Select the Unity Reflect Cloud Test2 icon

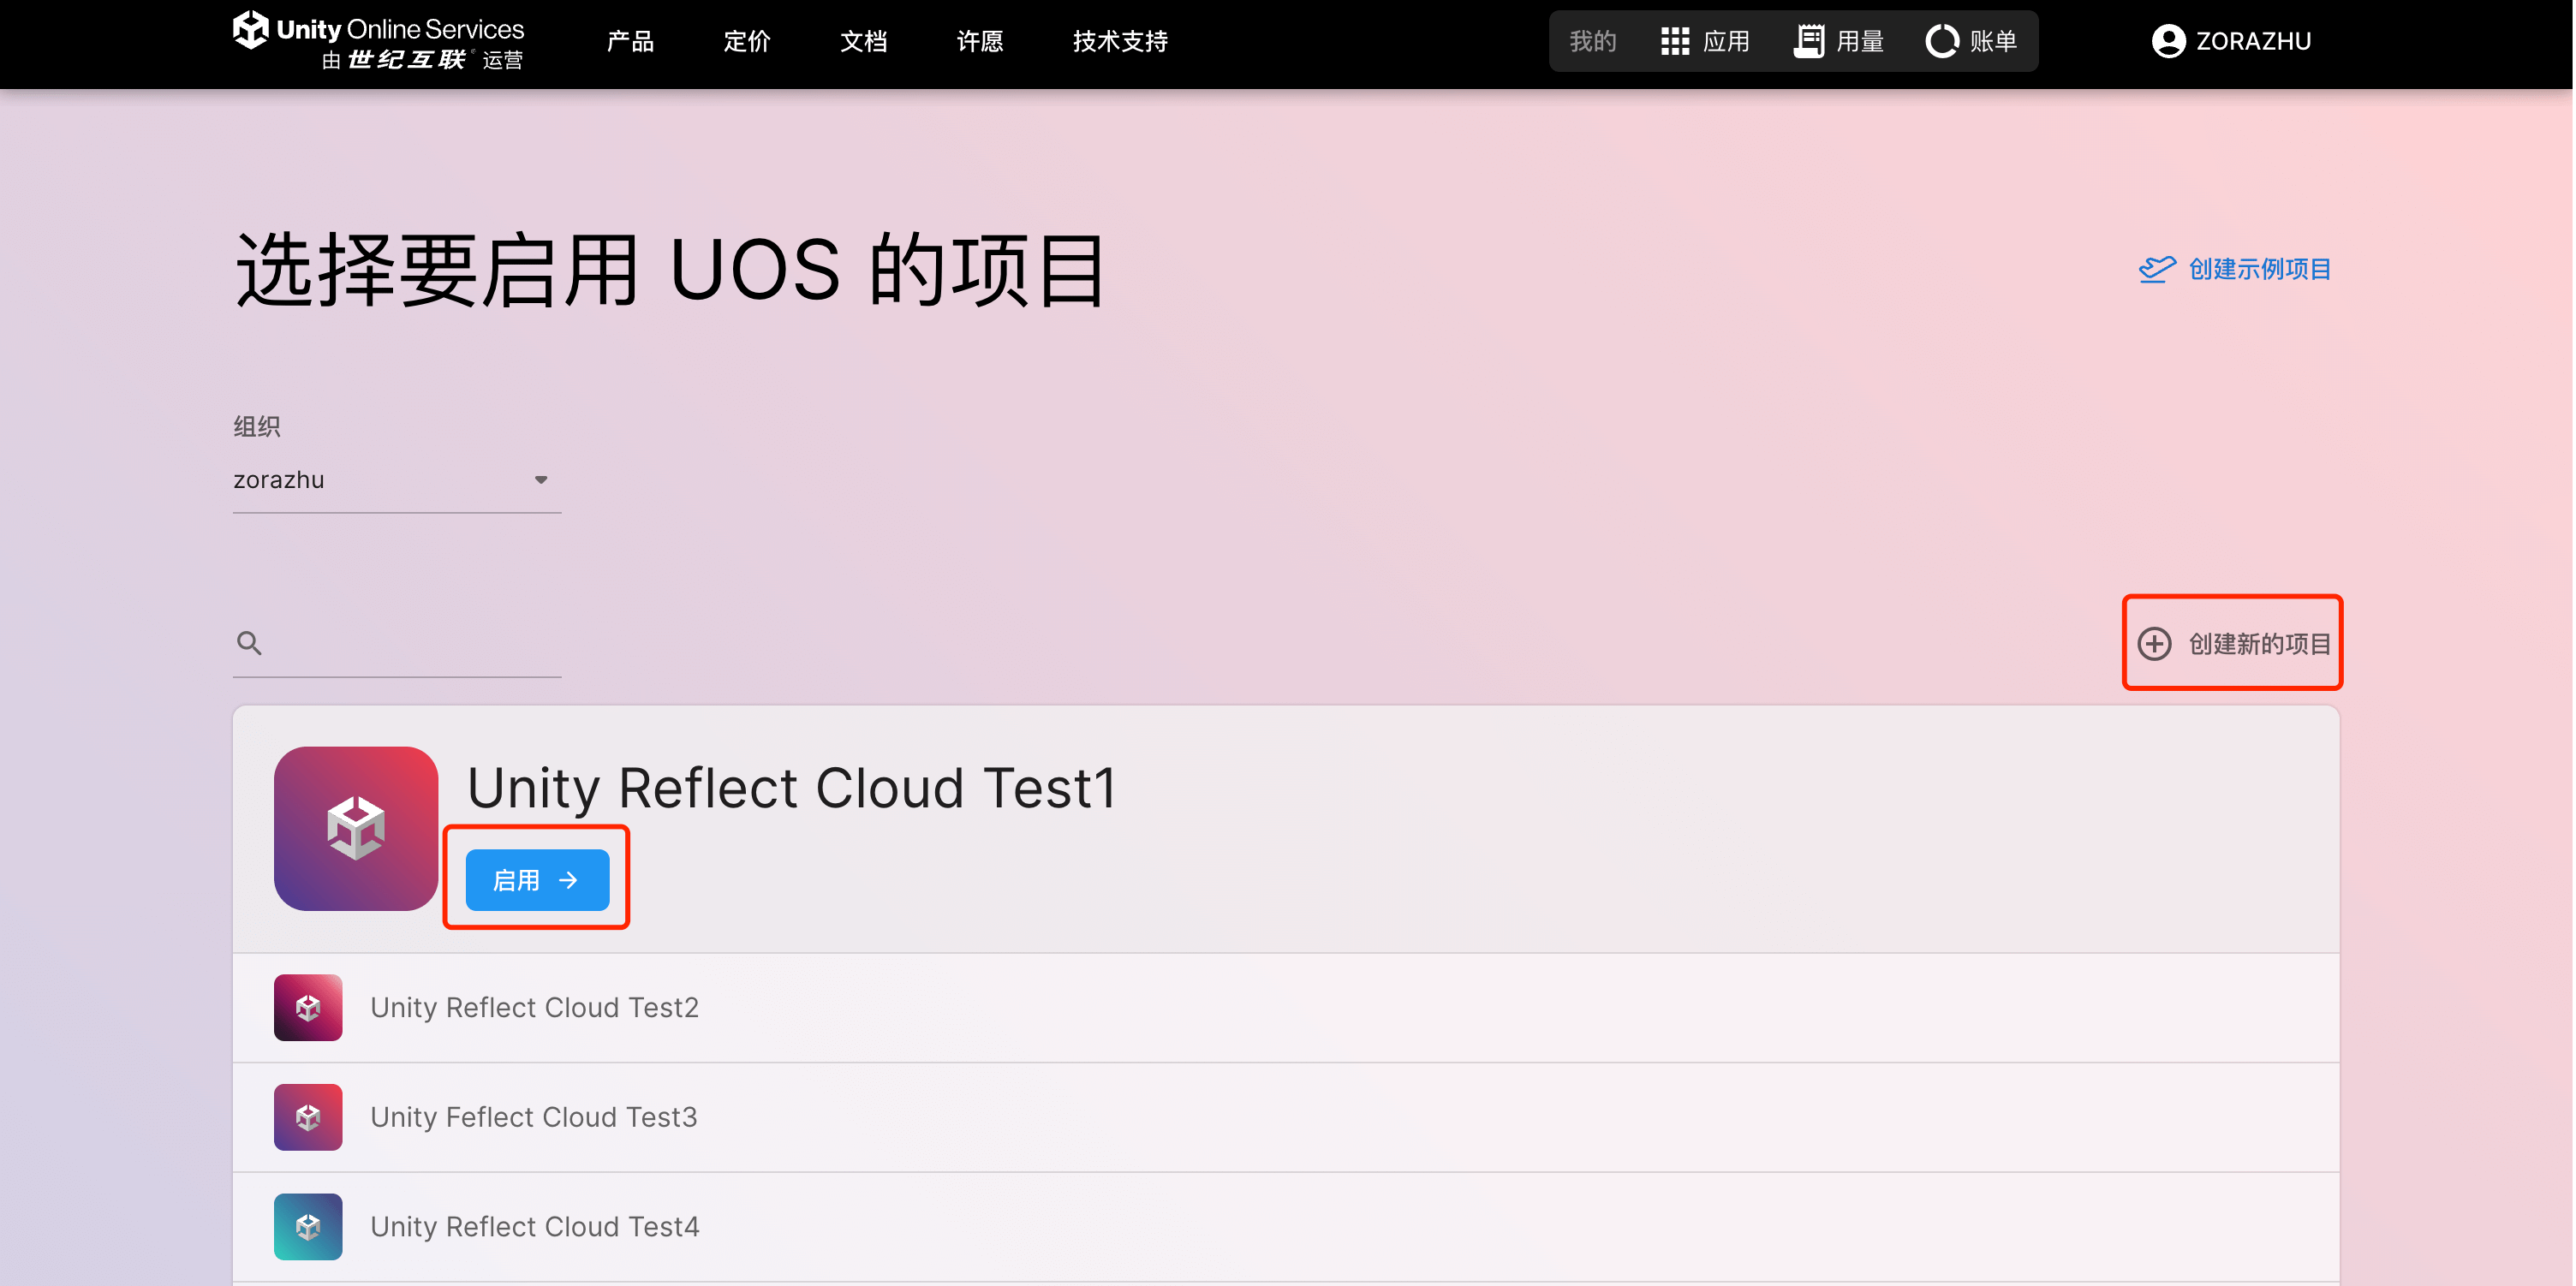point(308,1007)
